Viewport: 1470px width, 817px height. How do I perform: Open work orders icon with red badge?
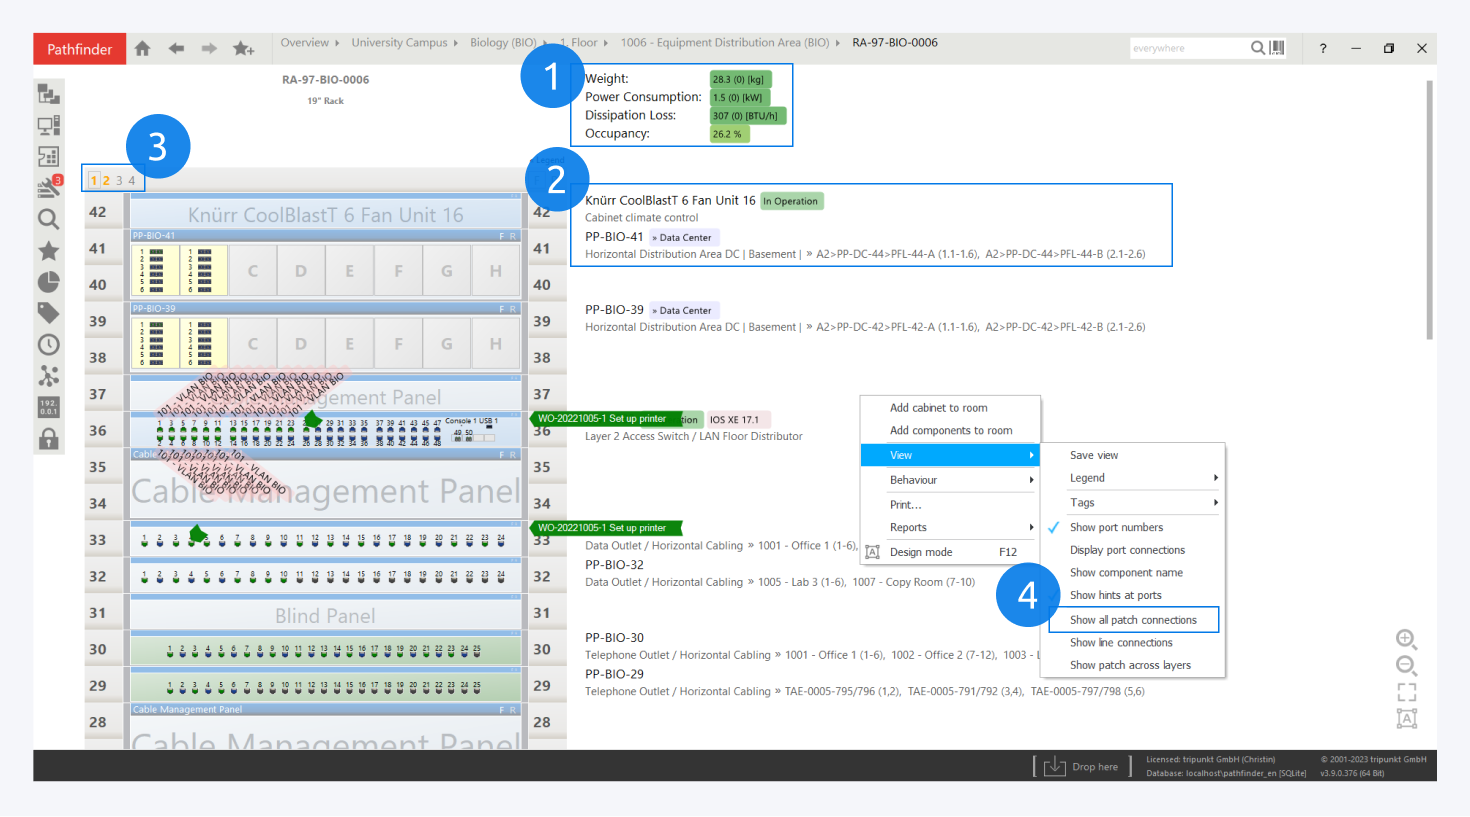pyautogui.click(x=48, y=187)
